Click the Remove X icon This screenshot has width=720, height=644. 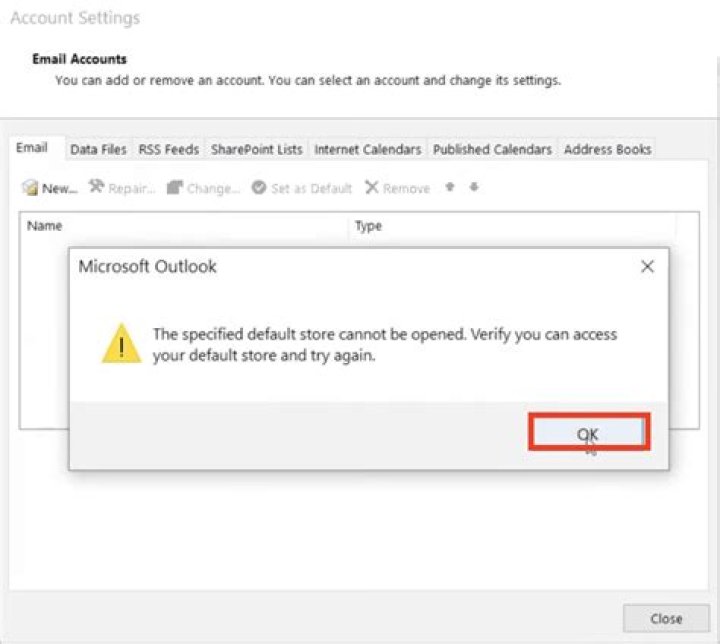pos(372,188)
